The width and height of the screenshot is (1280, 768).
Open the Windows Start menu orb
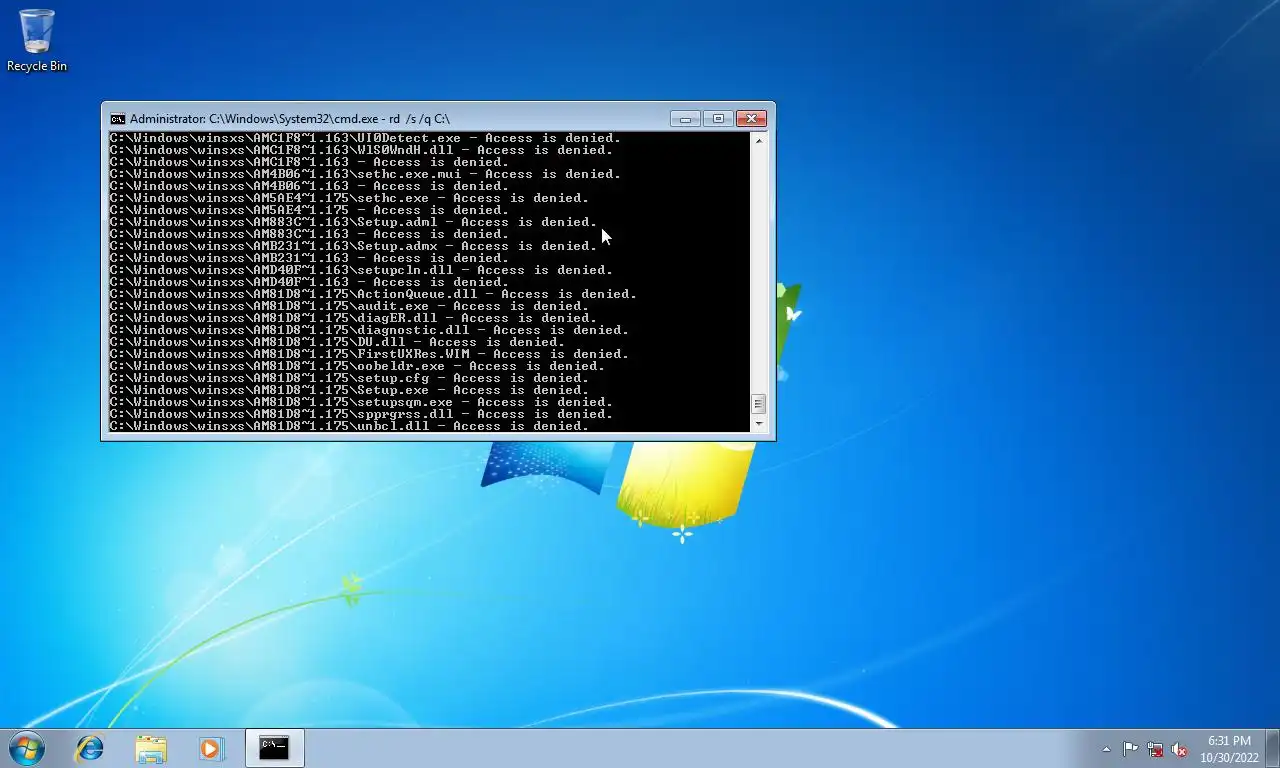pyautogui.click(x=26, y=748)
